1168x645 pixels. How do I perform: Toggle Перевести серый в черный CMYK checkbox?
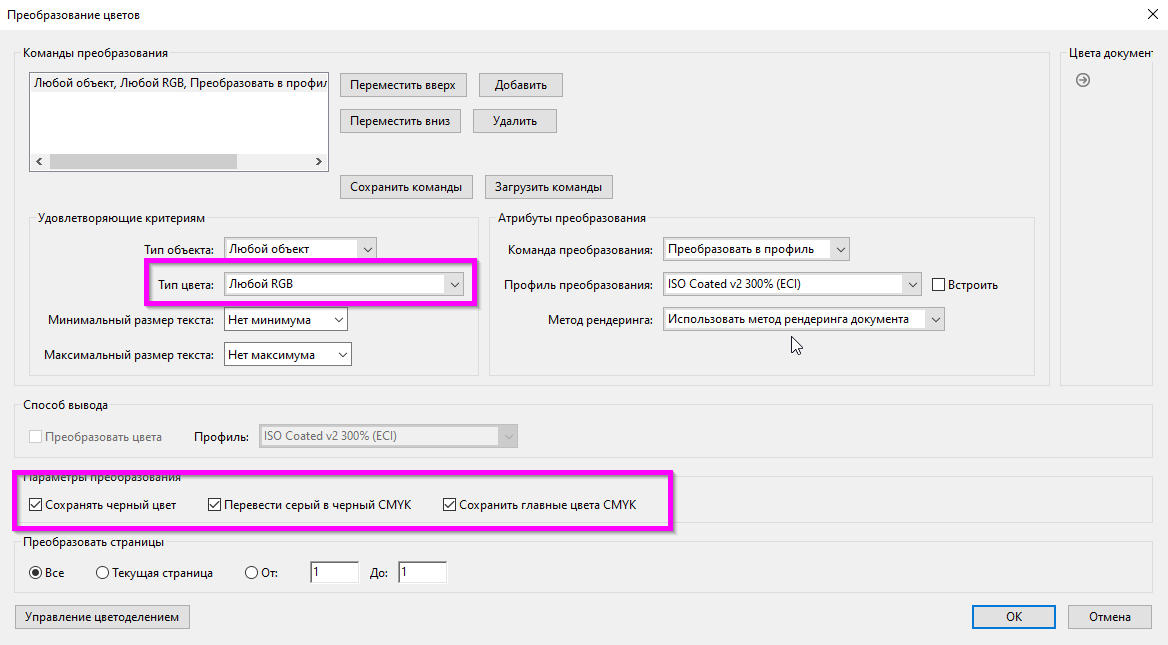[214, 505]
